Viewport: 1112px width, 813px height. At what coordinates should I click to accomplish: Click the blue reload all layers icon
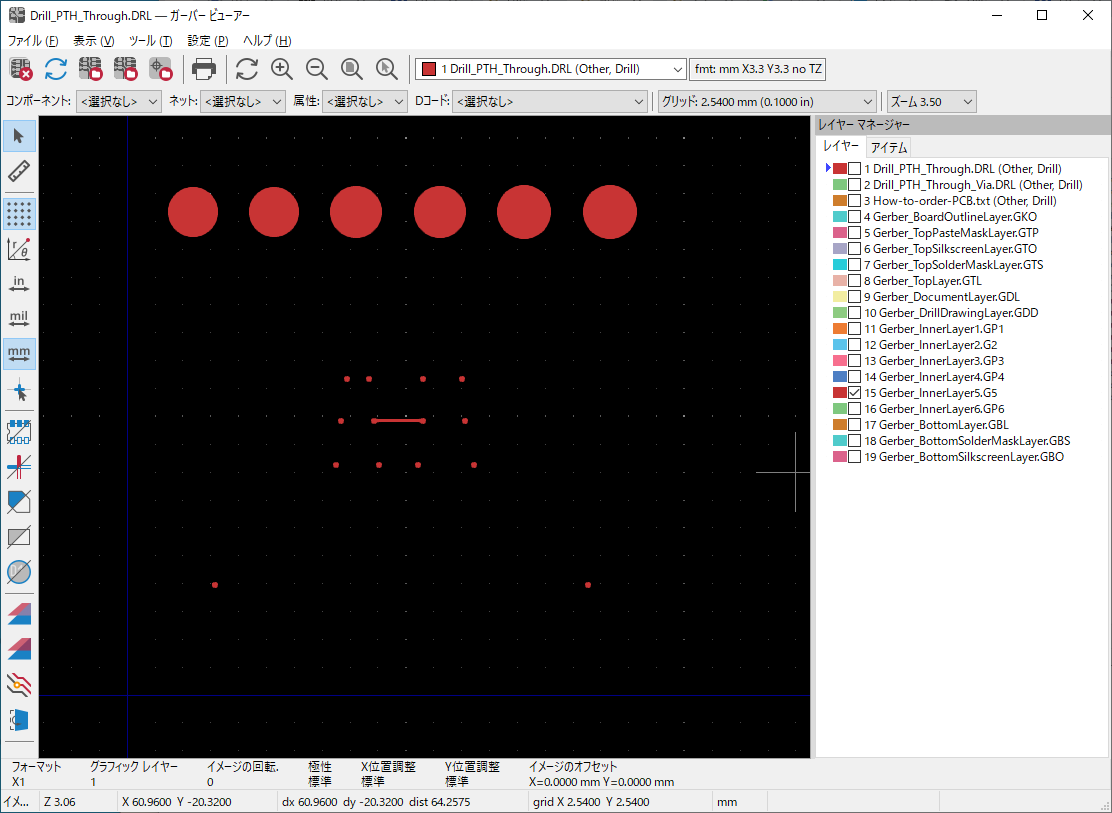click(x=56, y=69)
